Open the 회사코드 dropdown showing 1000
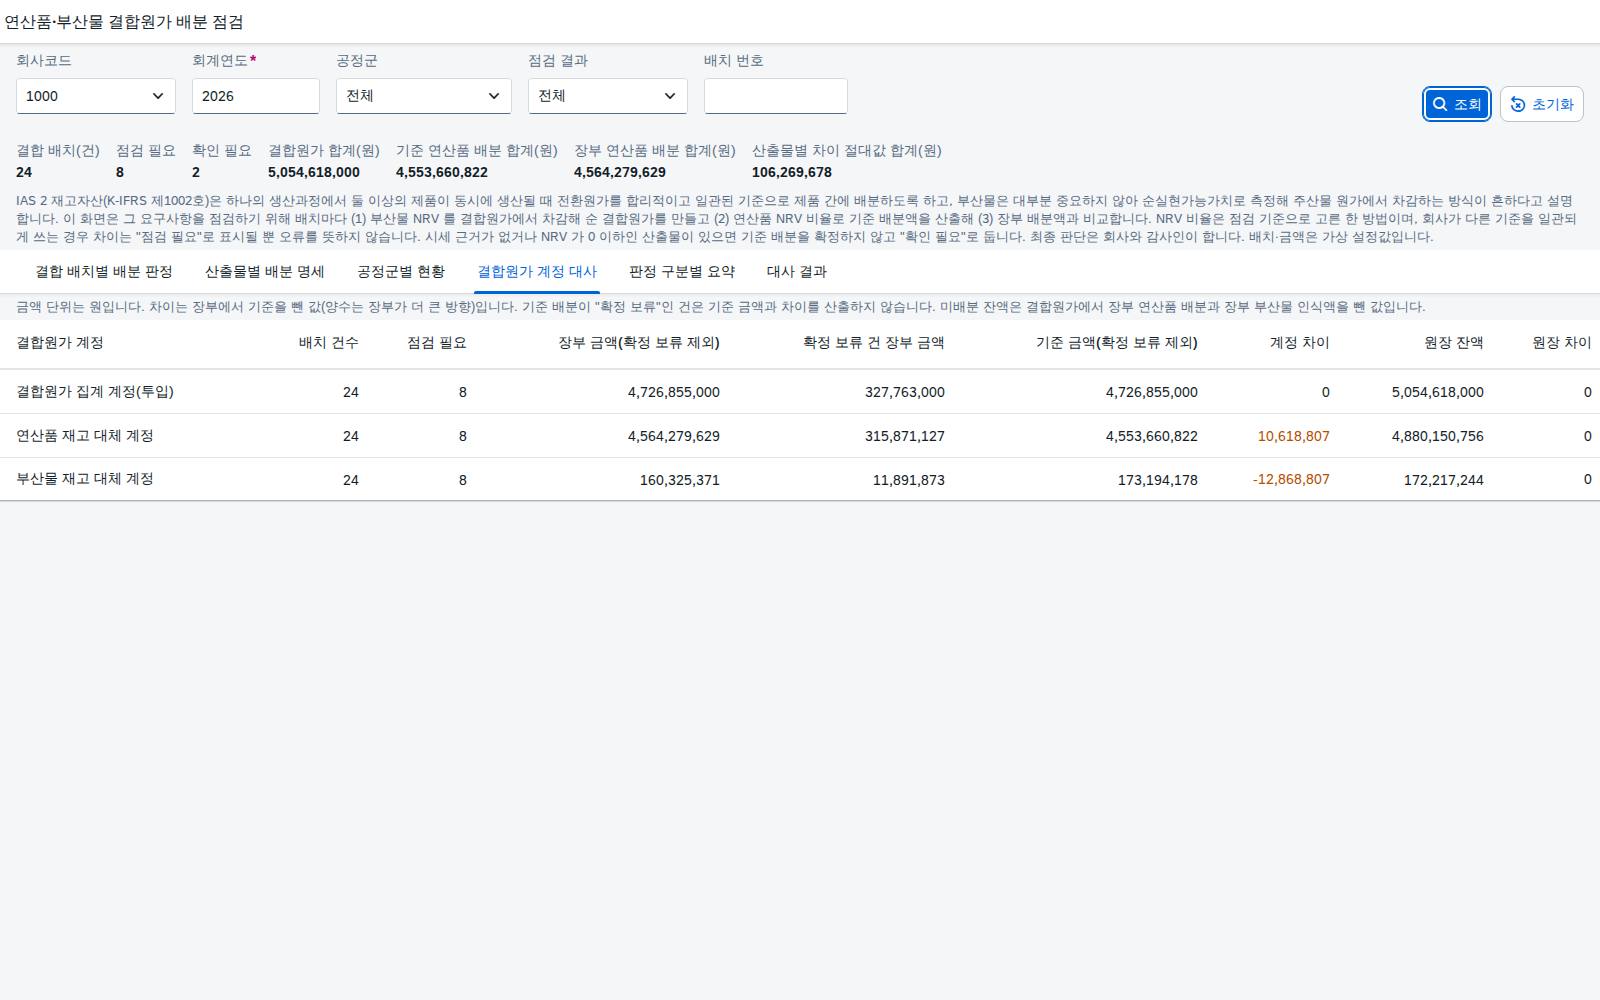Screen dimensions: 1600x1000 pos(96,96)
